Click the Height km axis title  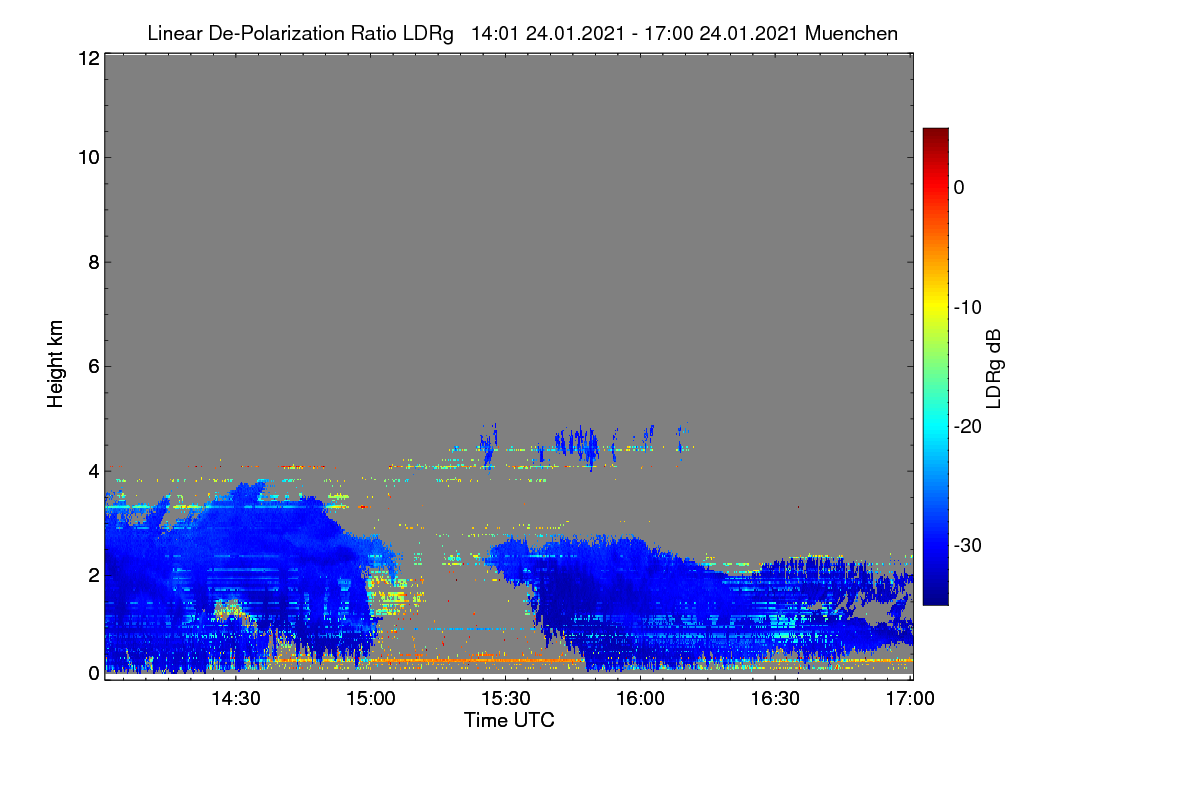[x=56, y=364]
